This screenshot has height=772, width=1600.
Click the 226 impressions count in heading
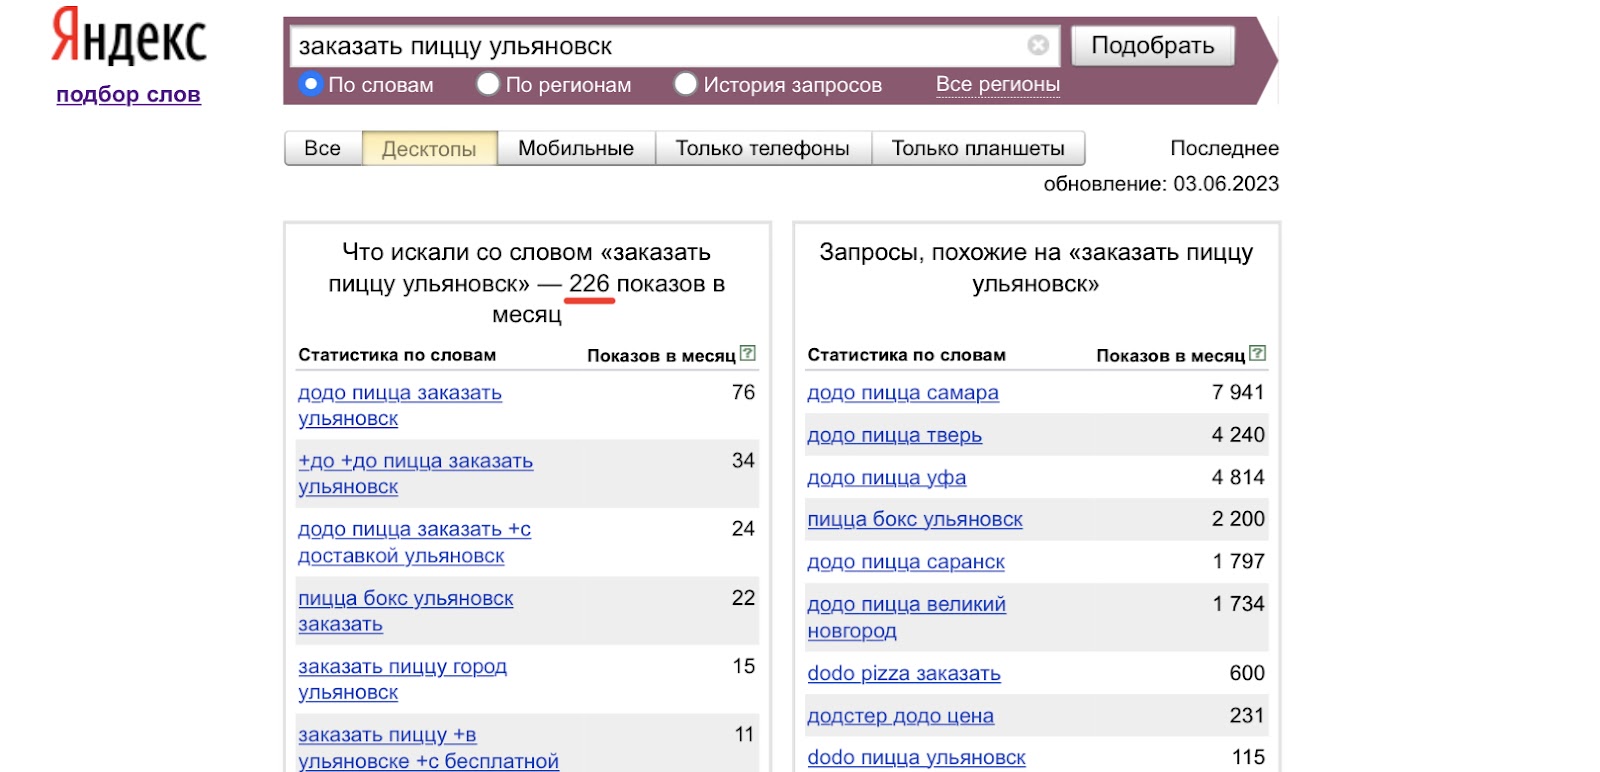tap(589, 284)
